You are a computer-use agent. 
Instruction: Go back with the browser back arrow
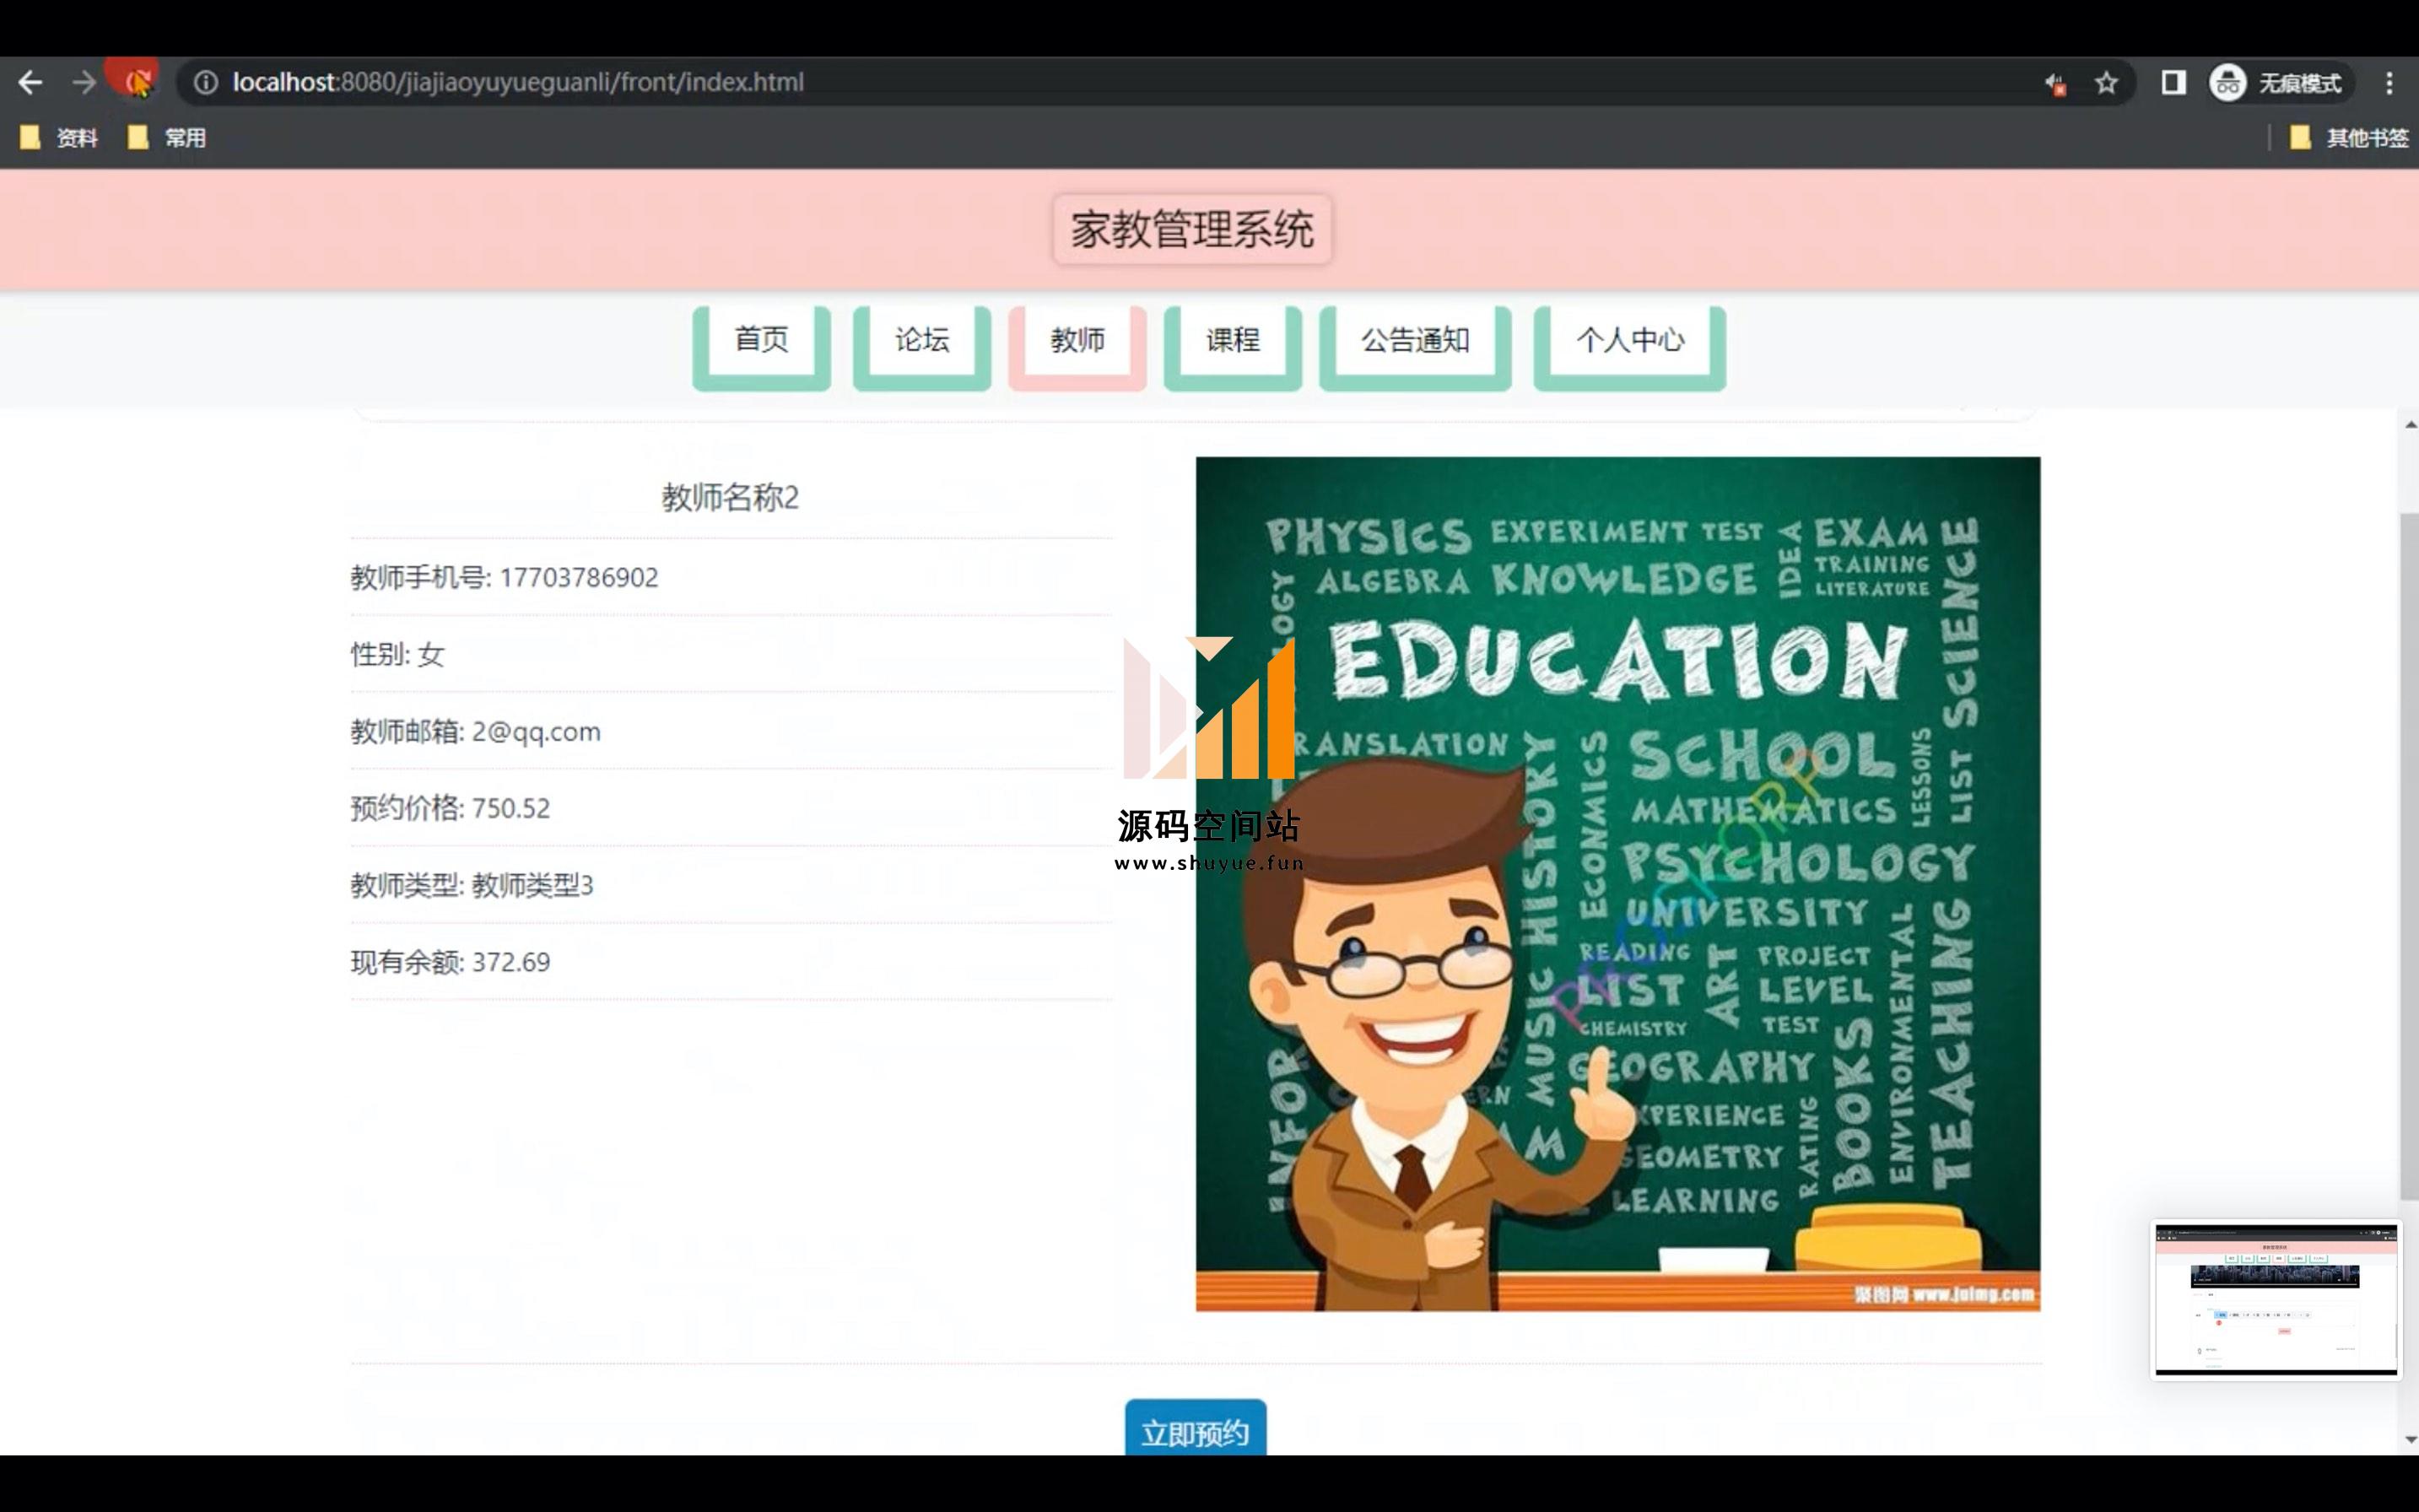pyautogui.click(x=30, y=82)
